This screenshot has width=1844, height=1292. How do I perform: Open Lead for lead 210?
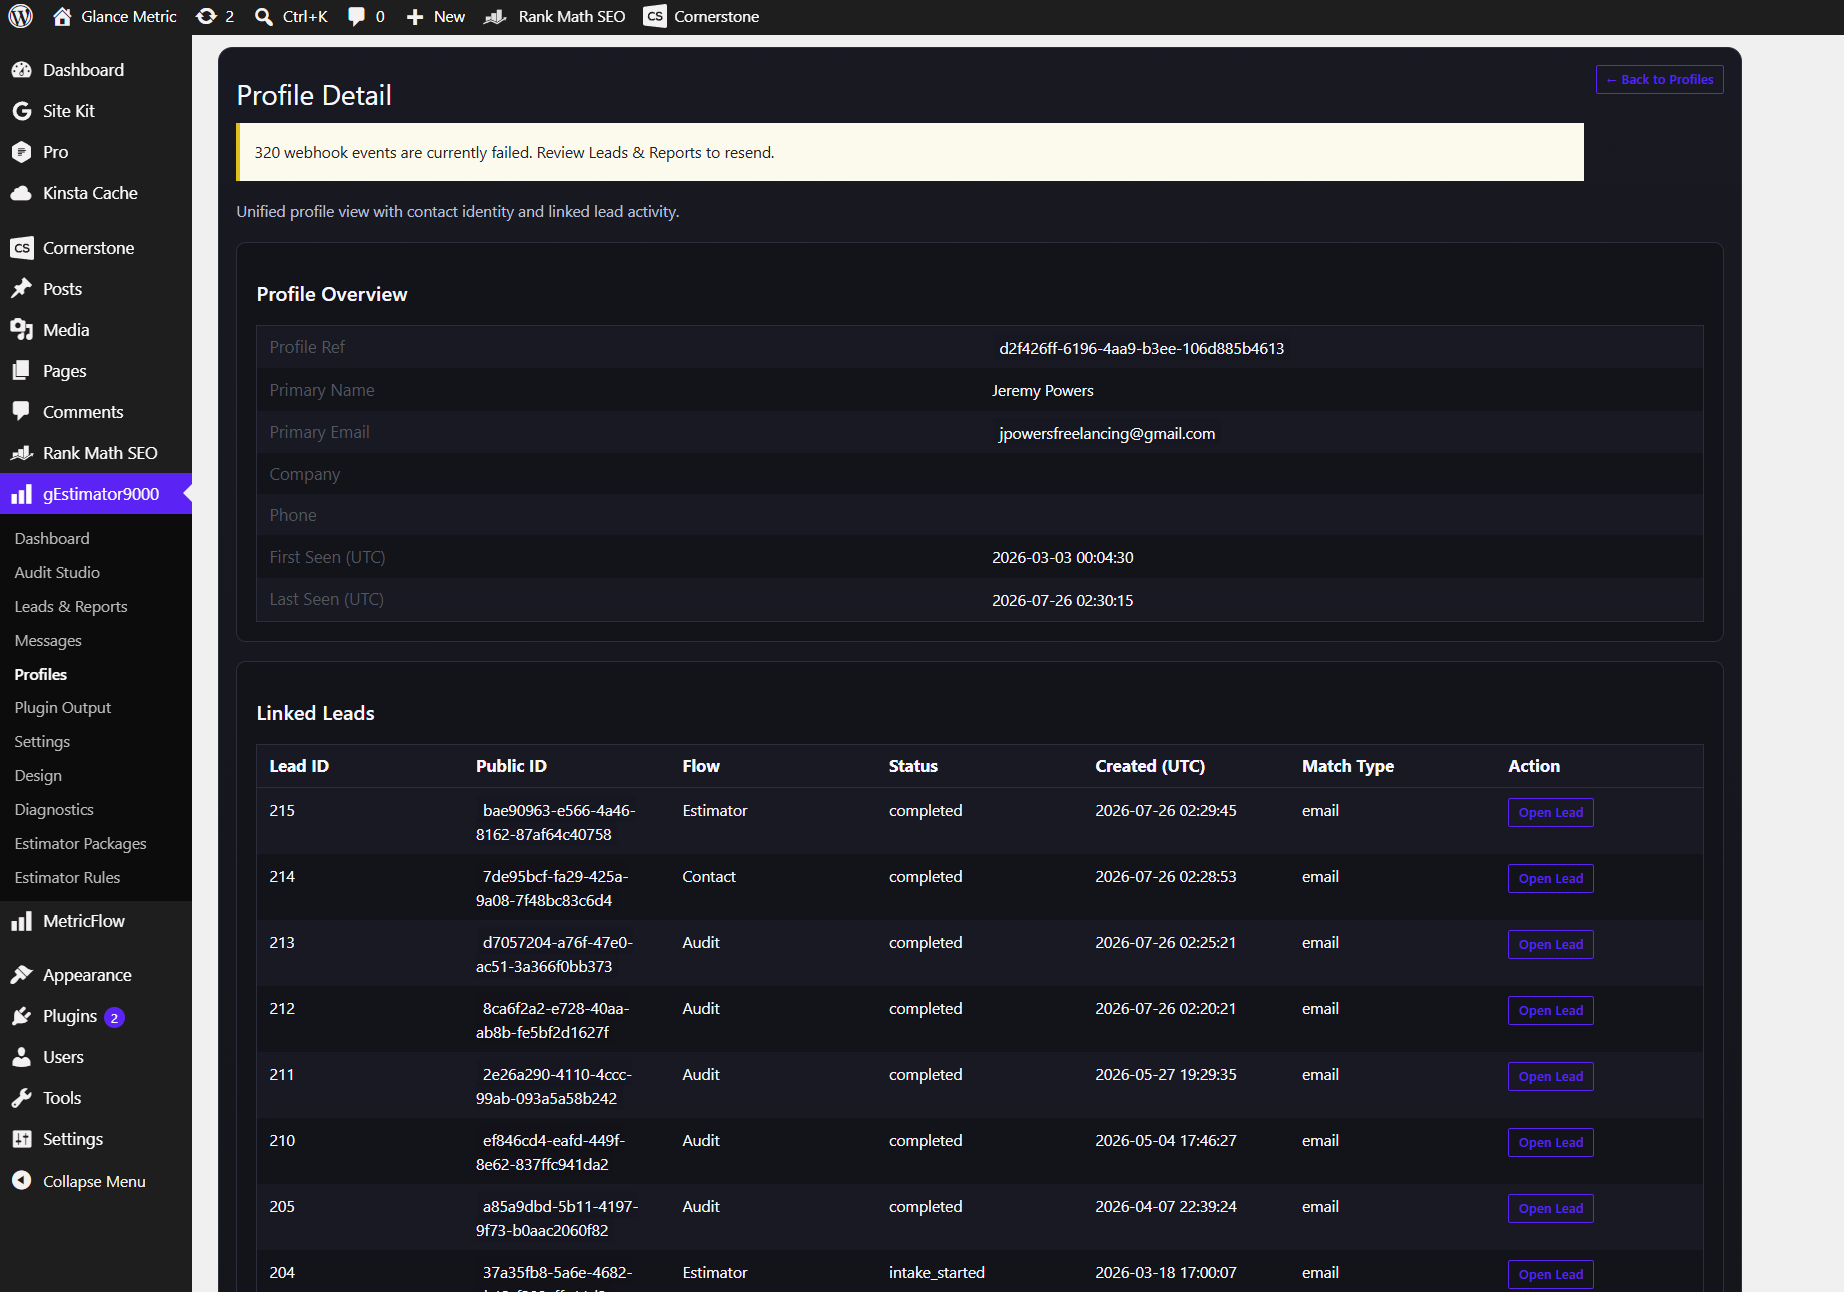[x=1550, y=1143]
